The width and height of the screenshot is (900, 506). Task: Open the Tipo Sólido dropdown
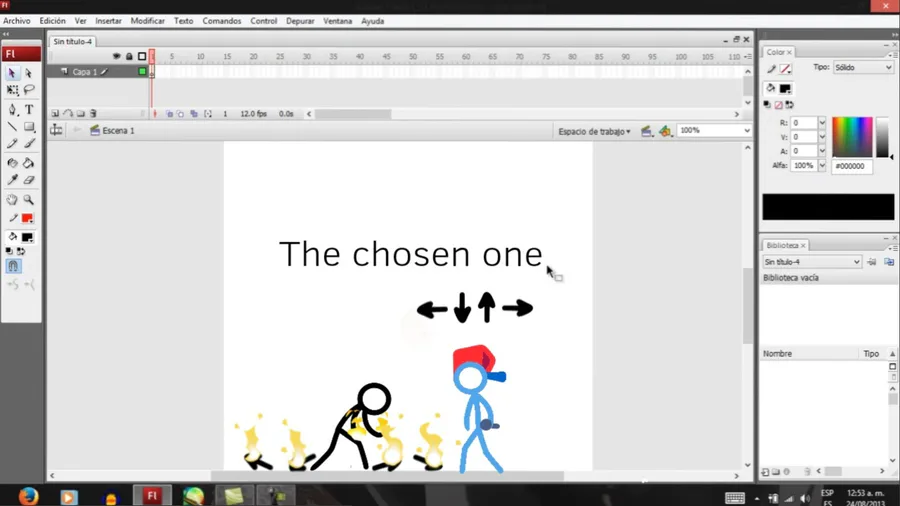coord(863,67)
